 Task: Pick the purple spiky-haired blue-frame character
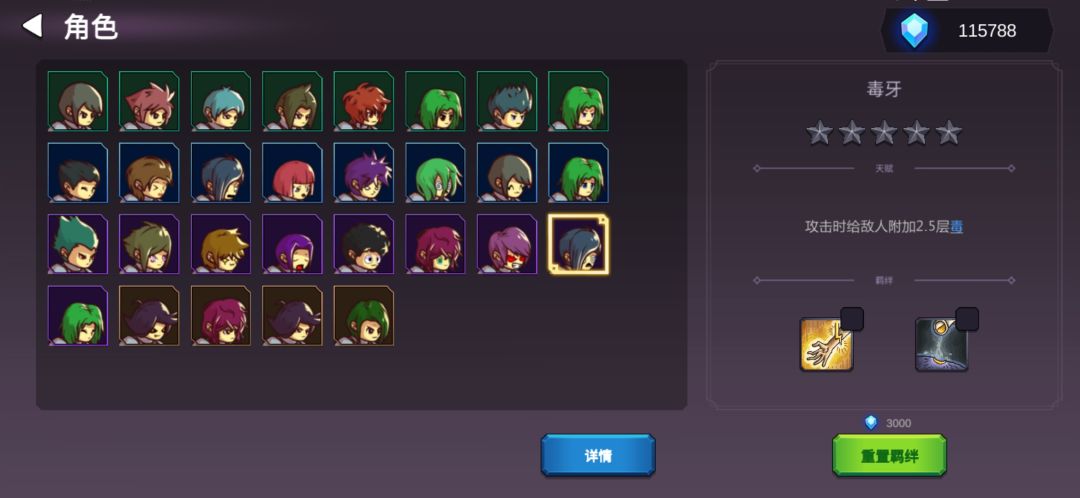click(x=364, y=173)
